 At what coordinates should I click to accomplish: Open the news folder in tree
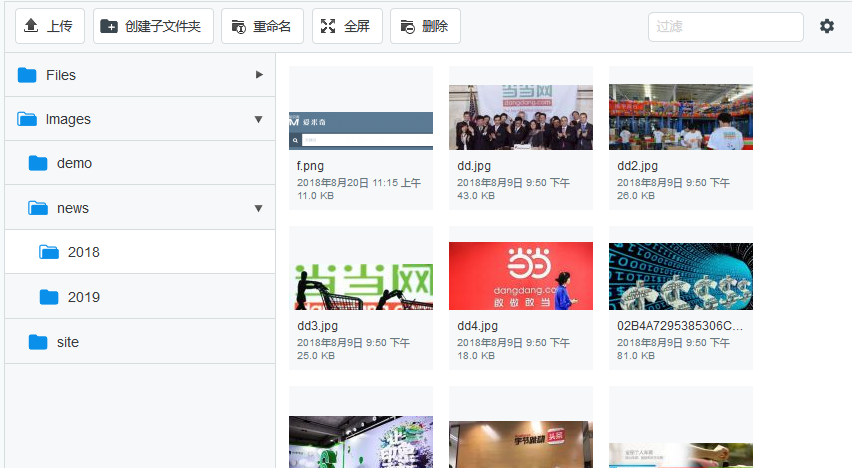tap(73, 208)
